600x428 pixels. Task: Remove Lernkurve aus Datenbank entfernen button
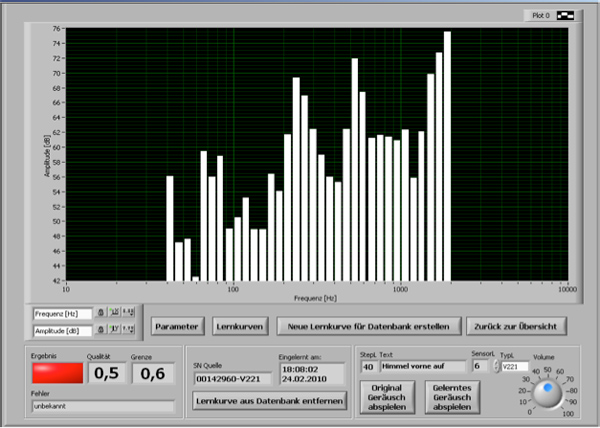click(268, 401)
